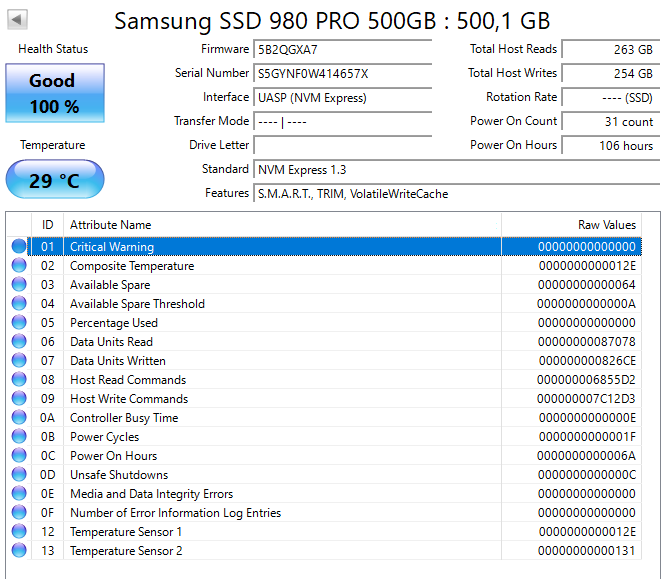Viewport: 662px width, 579px height.
Task: Click the status orb beside Available Spare
Action: point(19,285)
